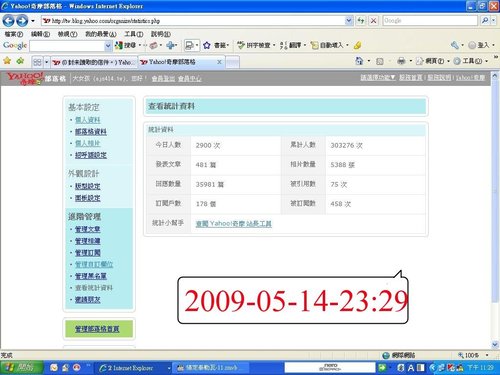
Task: Go back with the browser Back arrow
Action: (x=8, y=21)
